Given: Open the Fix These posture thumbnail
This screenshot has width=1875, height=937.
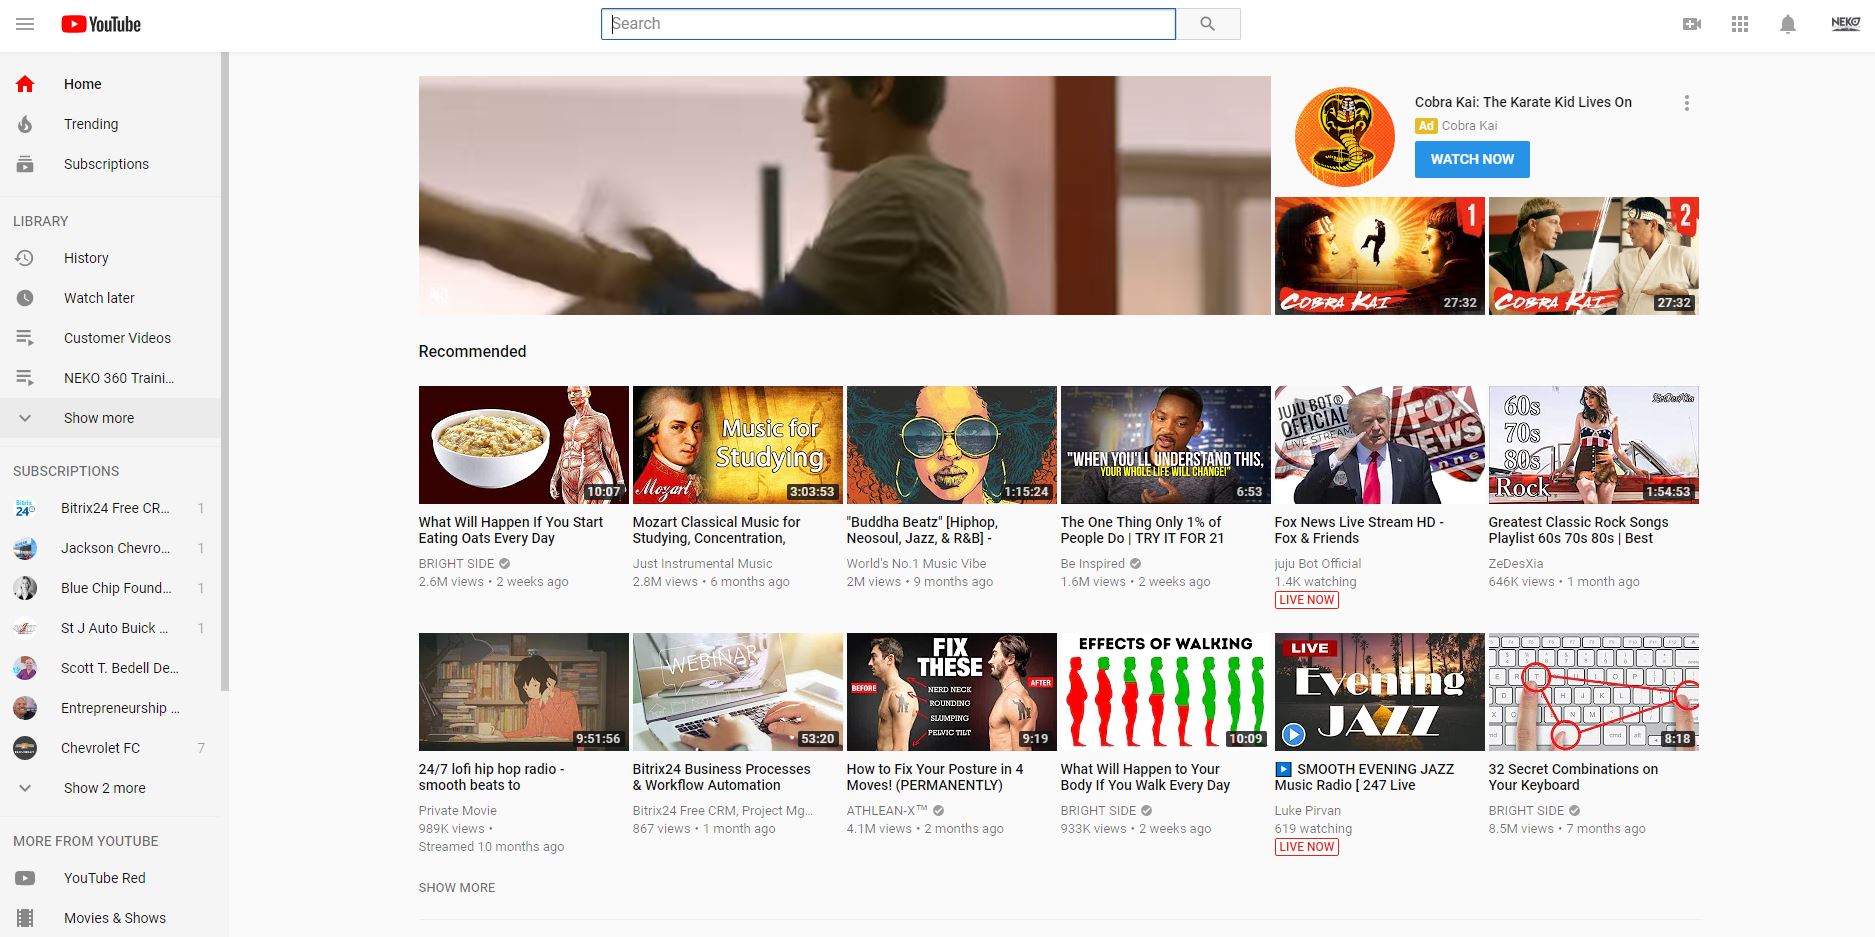Looking at the screenshot, I should tap(951, 692).
